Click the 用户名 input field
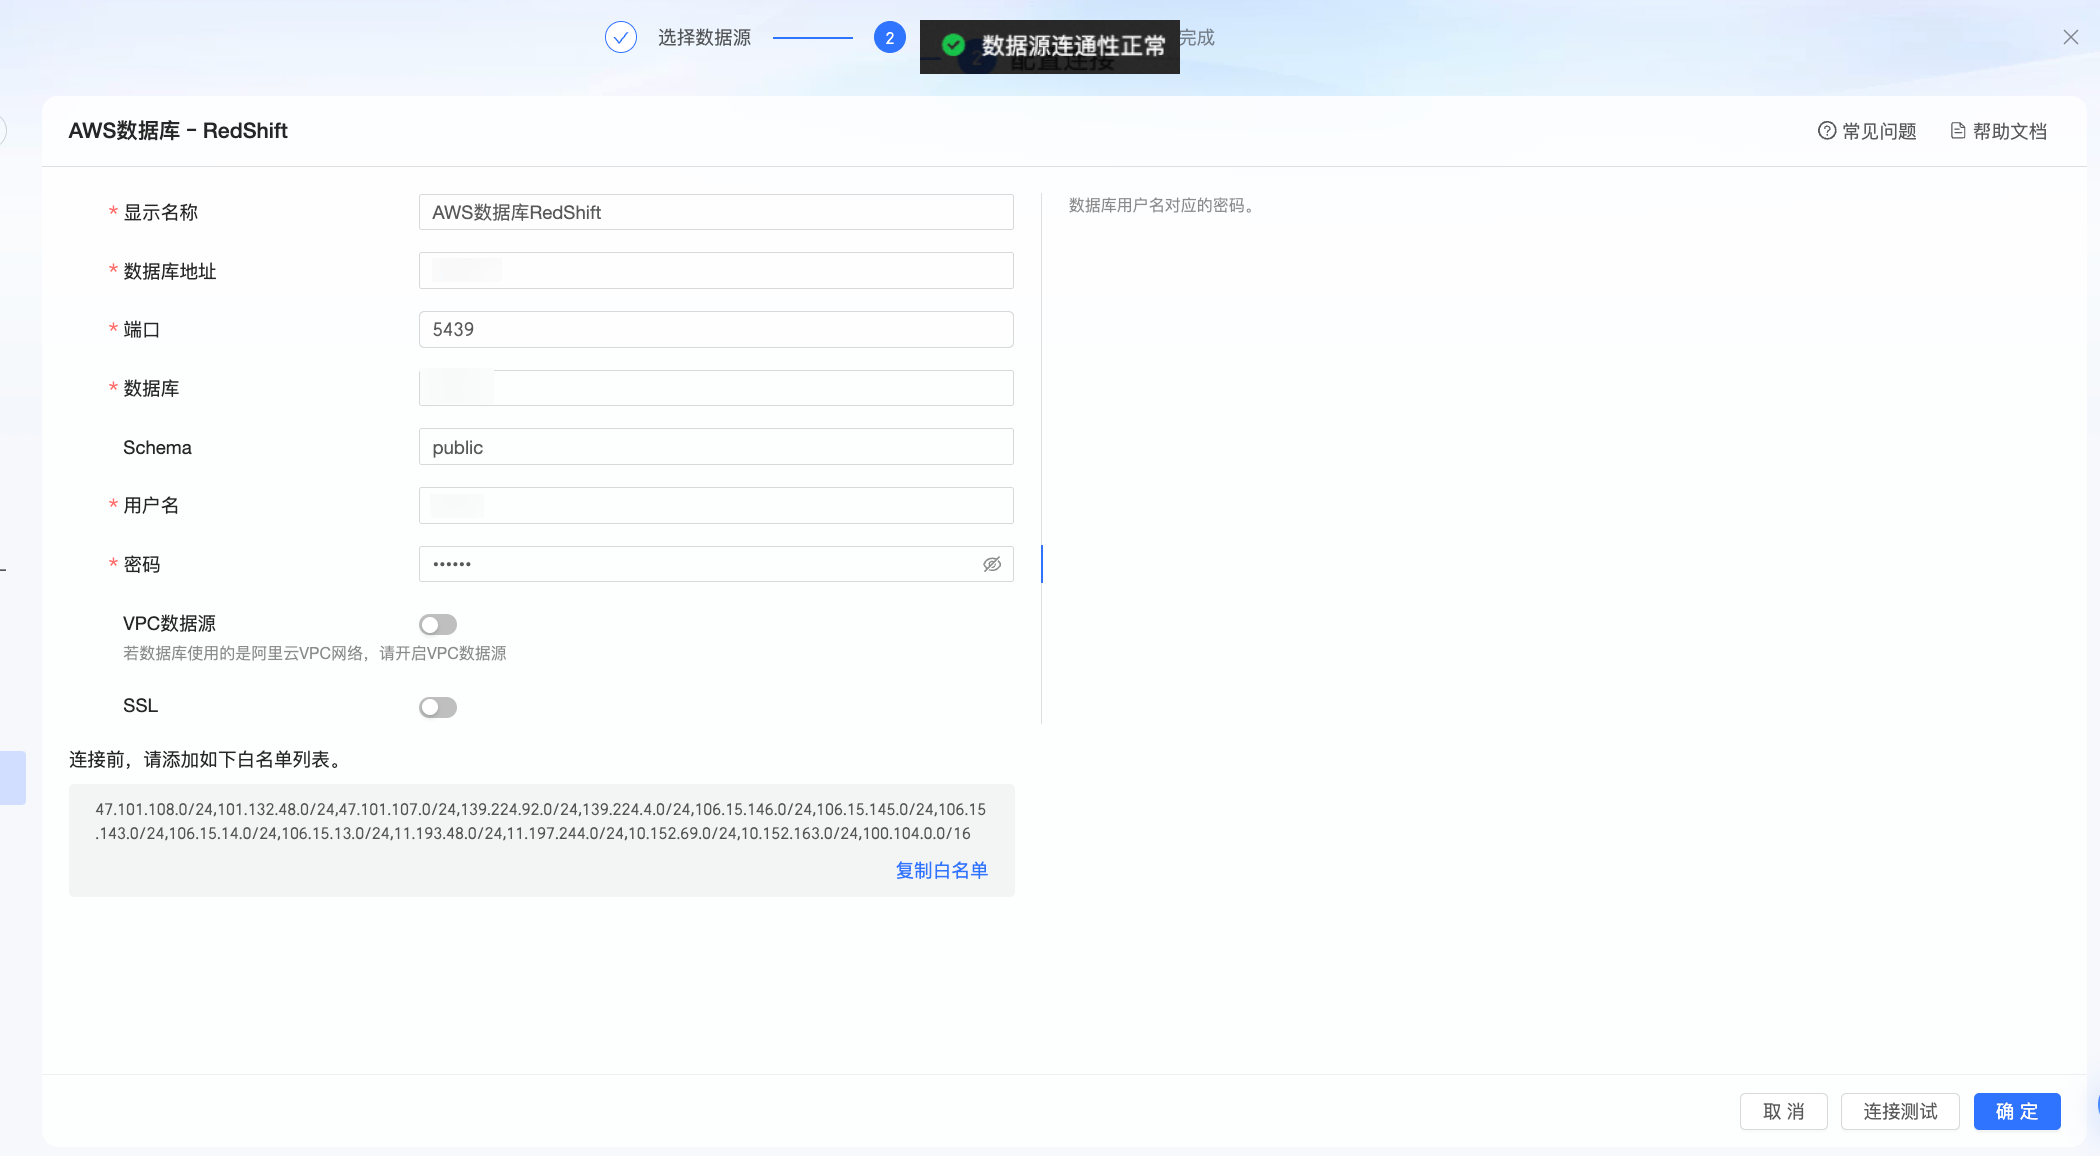 (716, 505)
